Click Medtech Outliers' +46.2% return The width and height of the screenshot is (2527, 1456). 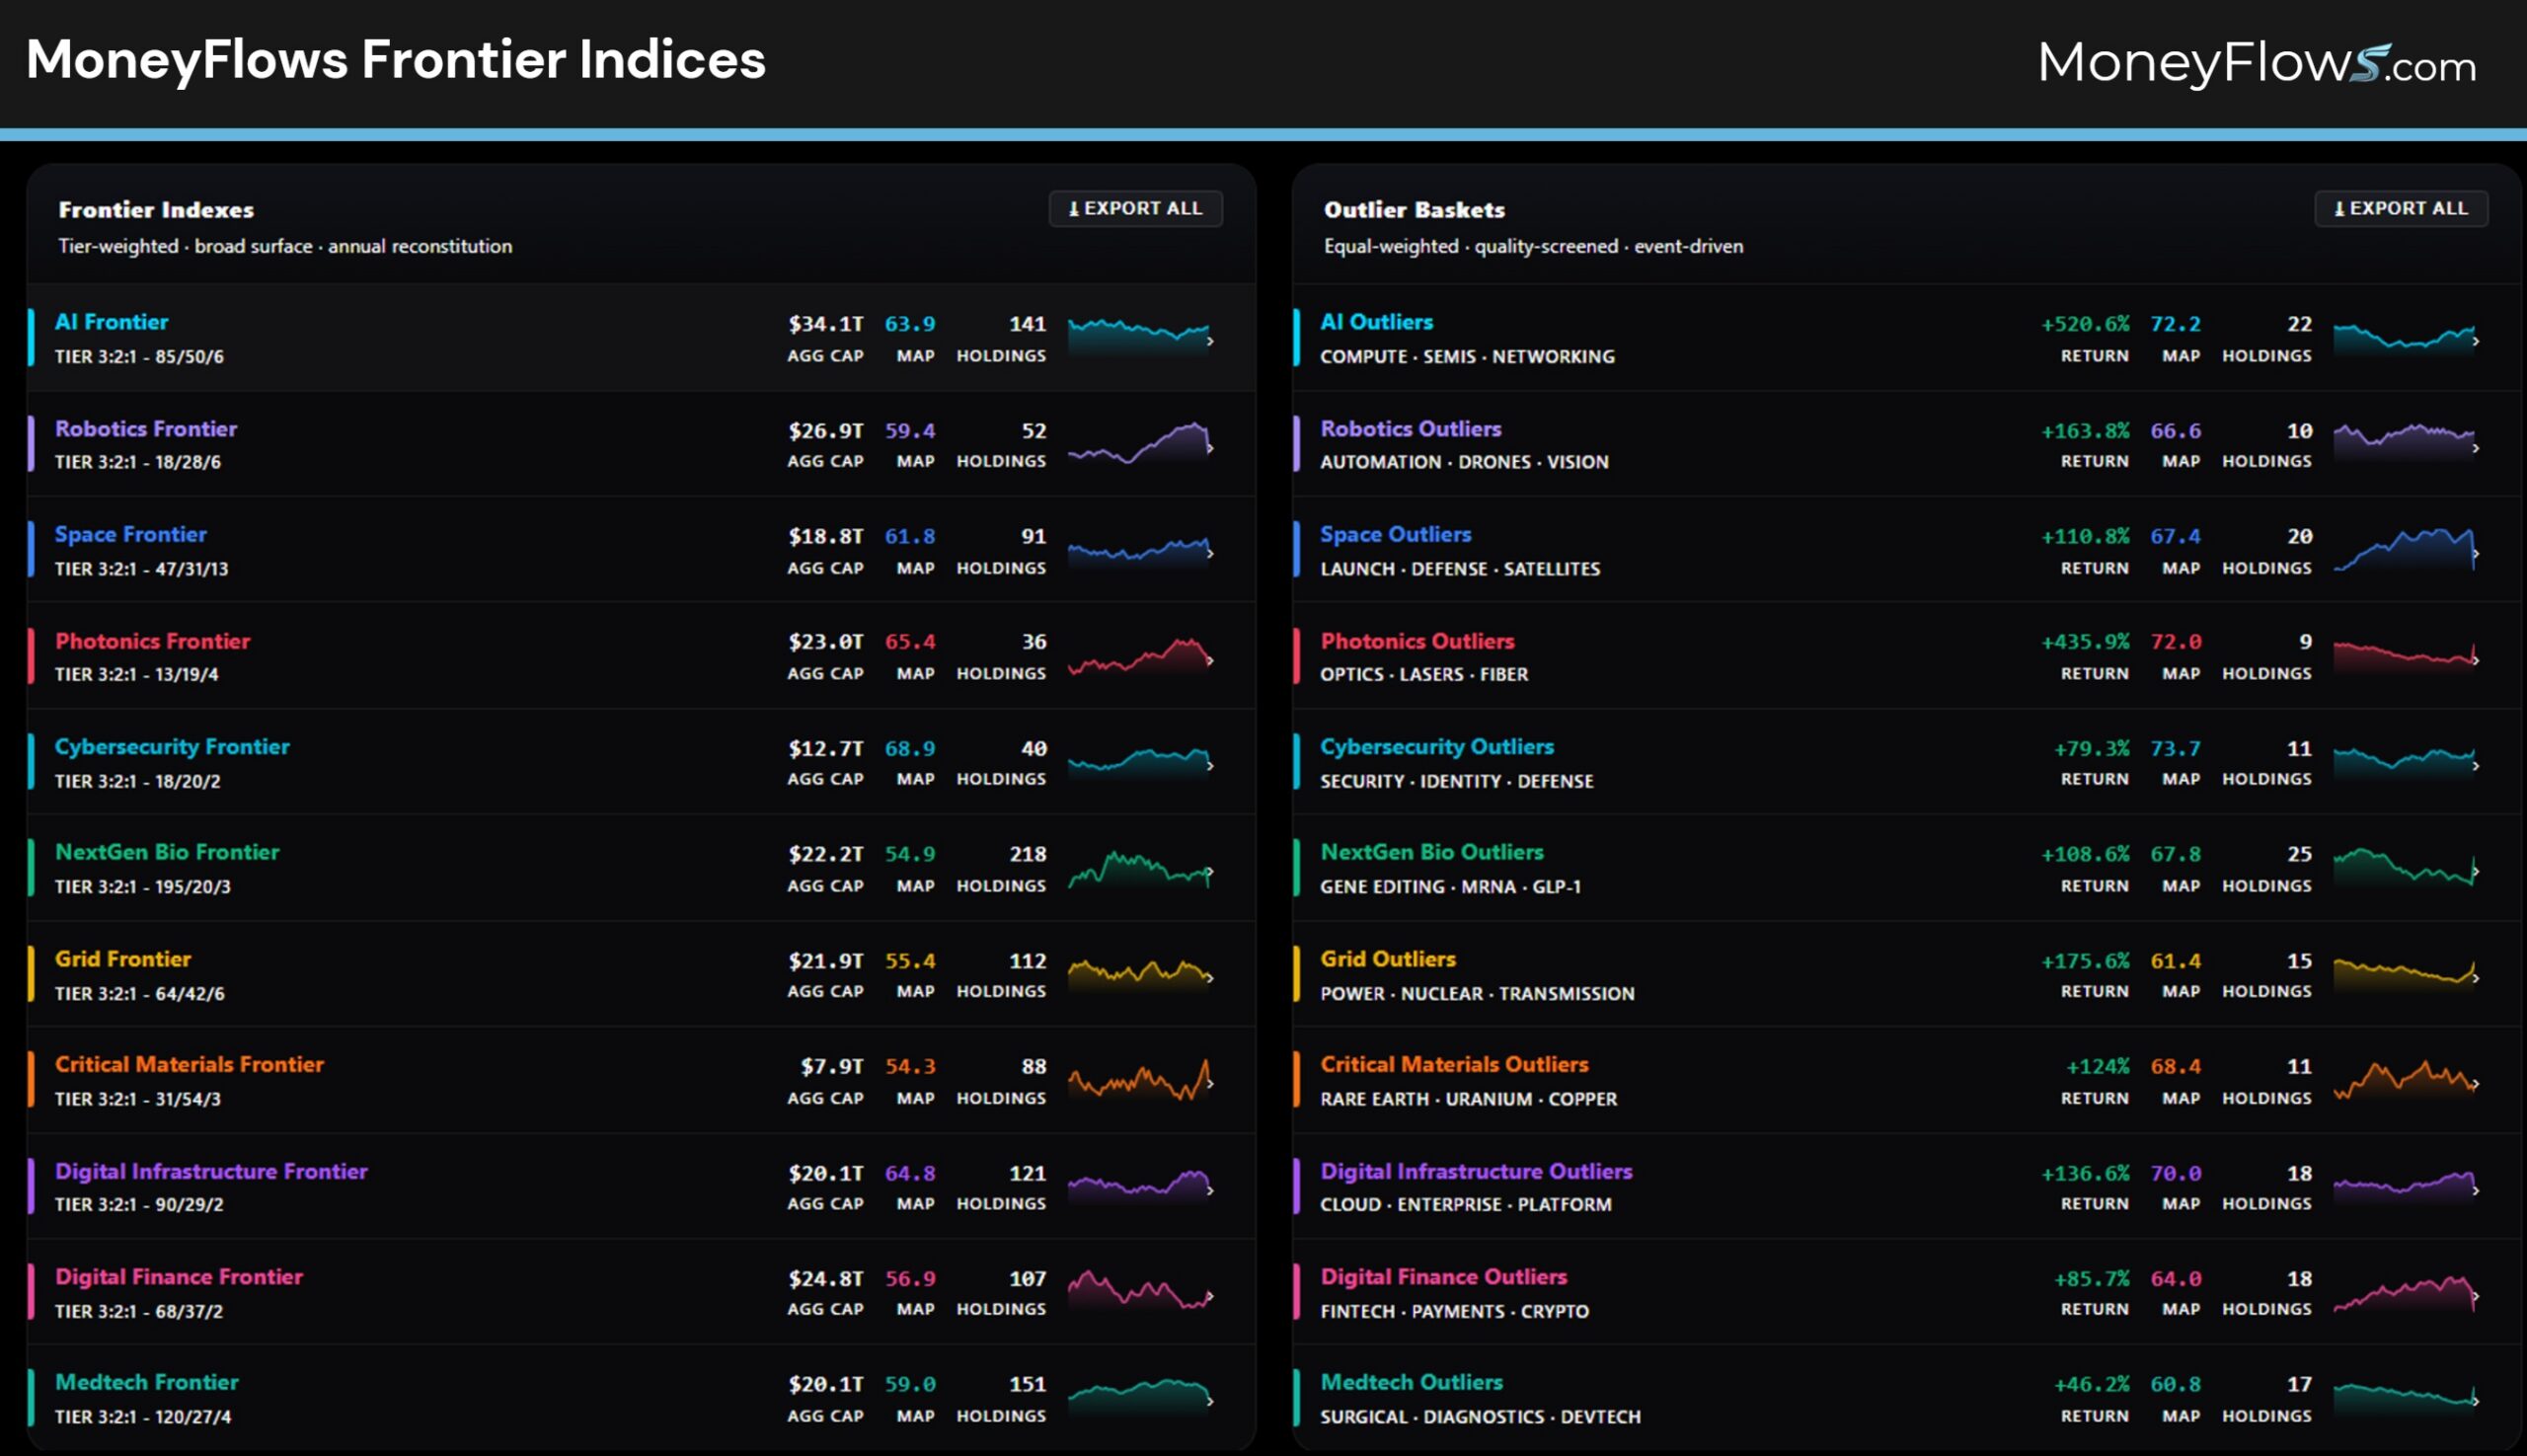coord(2091,1385)
